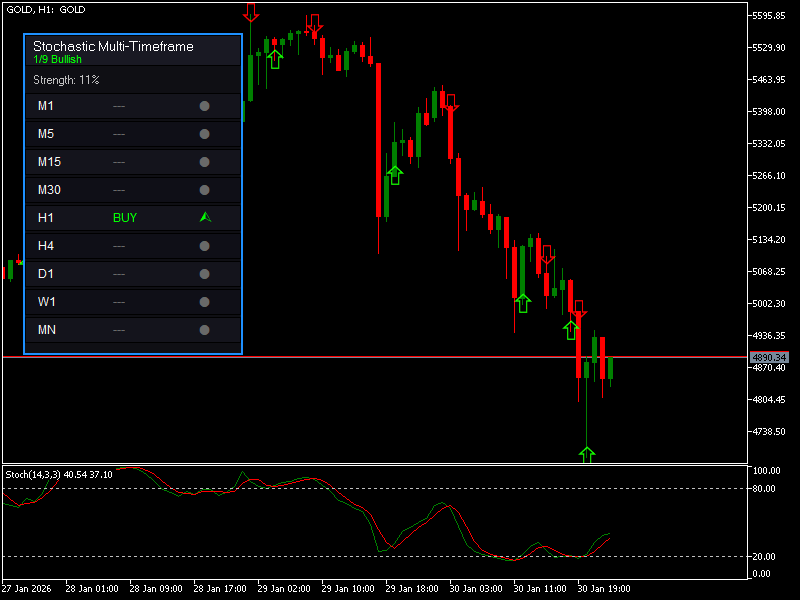
Task: Click the gray status dot in the M1 row
Action: (205, 106)
